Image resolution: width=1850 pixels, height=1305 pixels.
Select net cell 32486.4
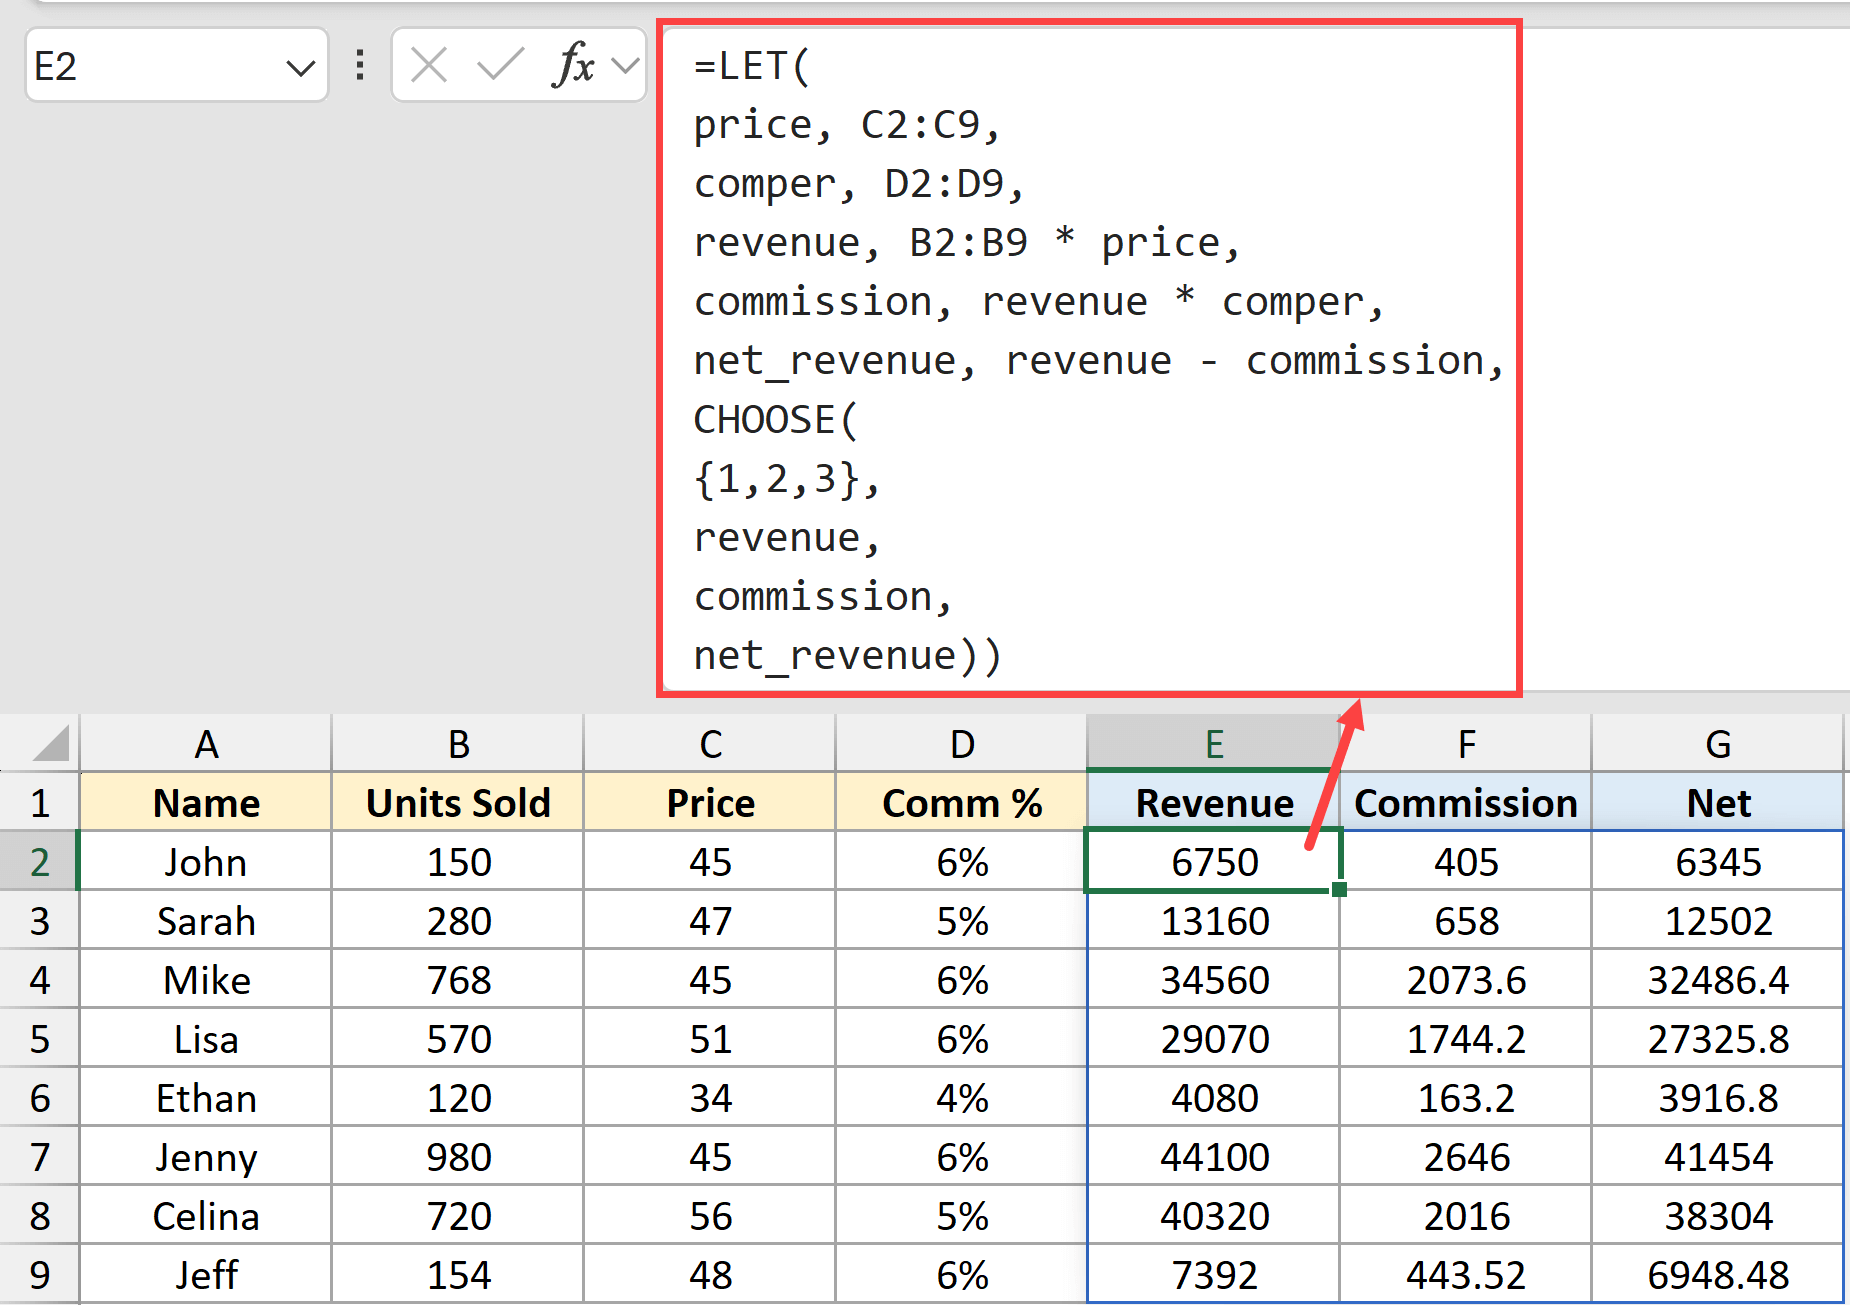click(1718, 979)
